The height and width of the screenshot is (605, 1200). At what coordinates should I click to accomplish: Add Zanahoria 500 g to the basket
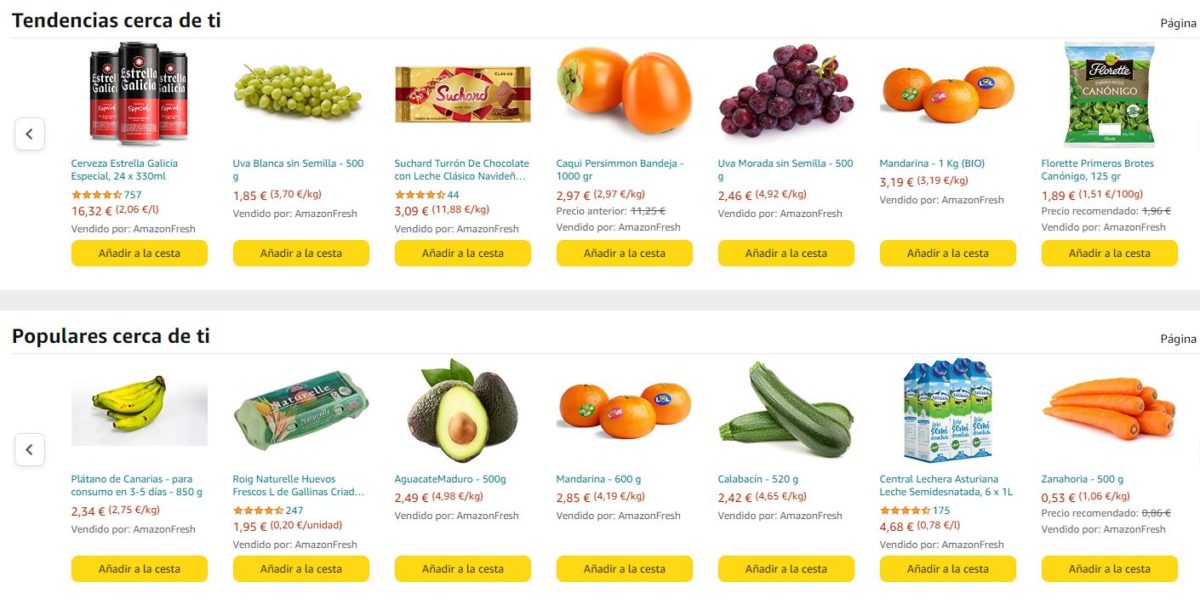point(1109,570)
